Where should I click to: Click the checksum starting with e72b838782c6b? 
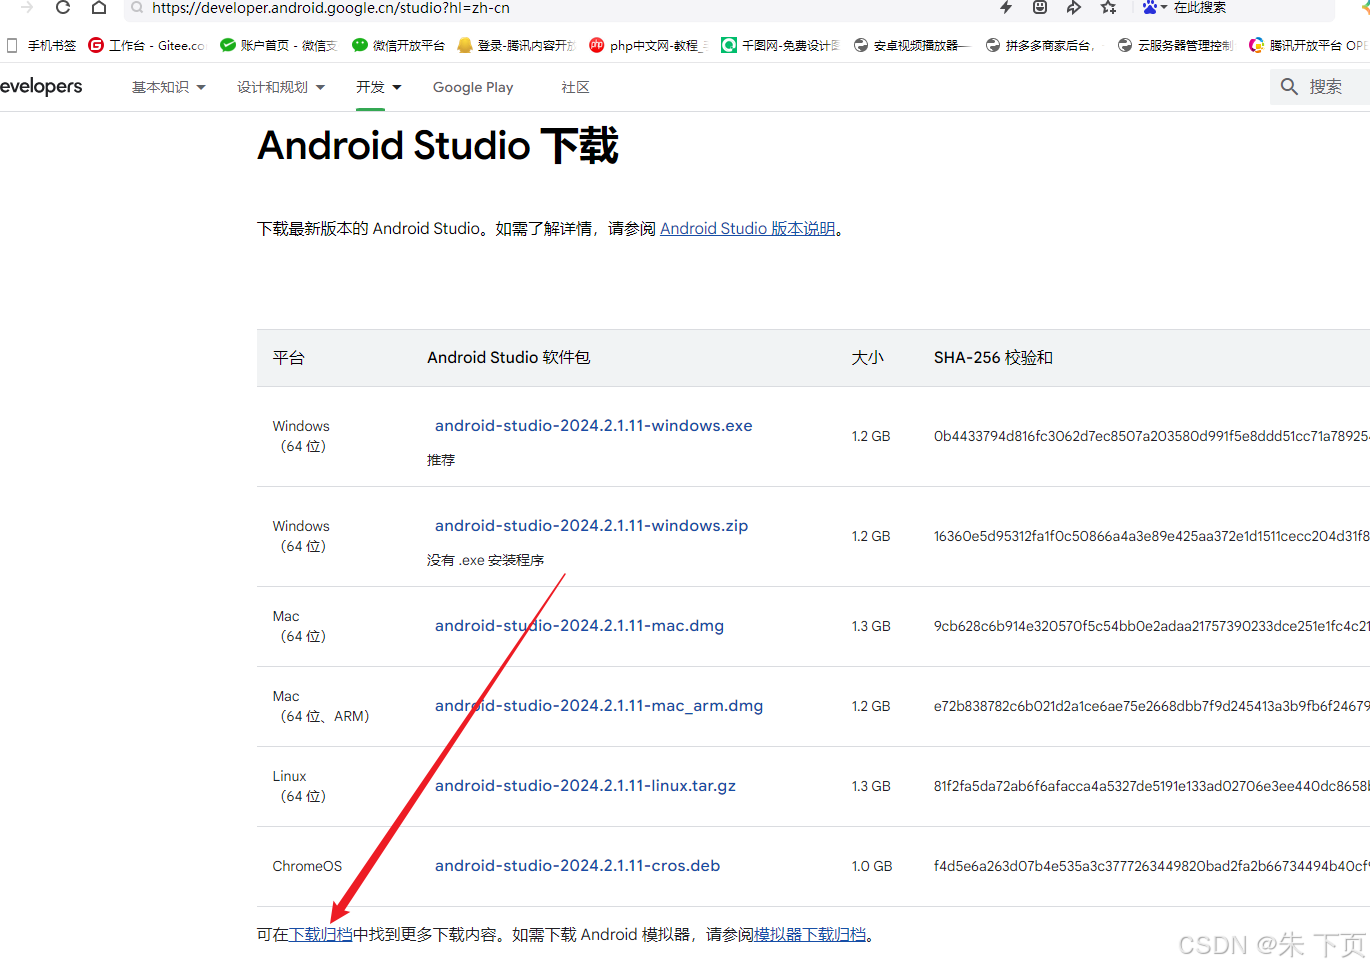click(x=1151, y=706)
